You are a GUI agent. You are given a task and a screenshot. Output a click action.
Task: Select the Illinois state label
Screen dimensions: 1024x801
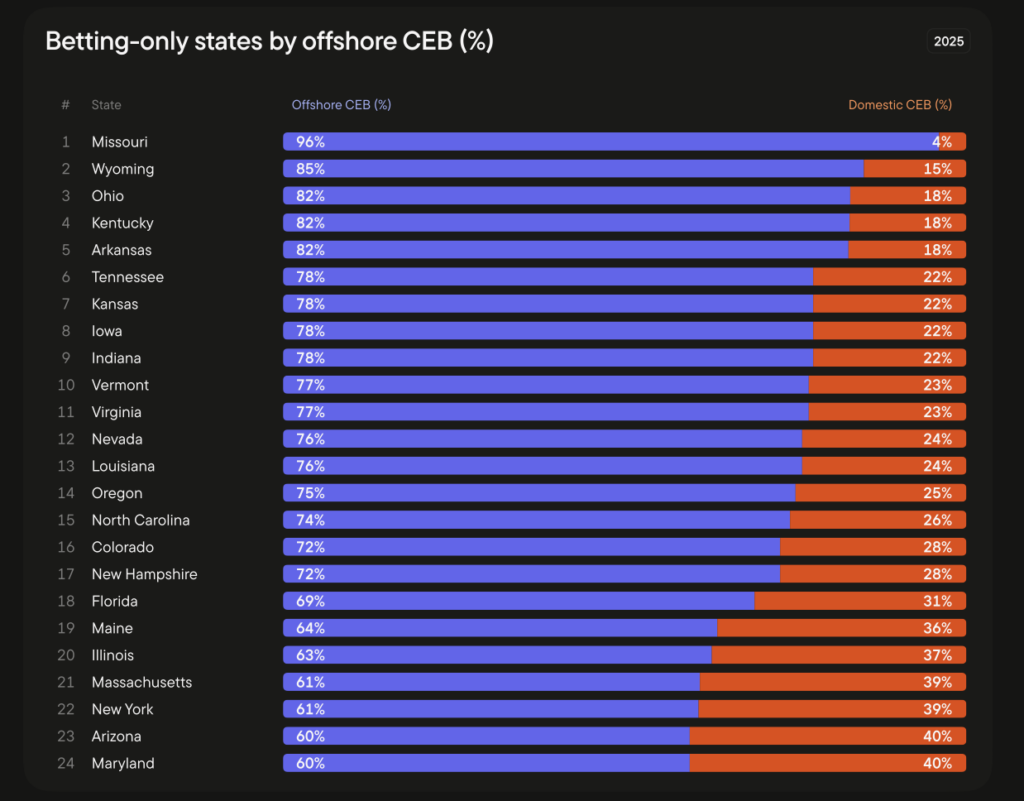[x=112, y=655]
